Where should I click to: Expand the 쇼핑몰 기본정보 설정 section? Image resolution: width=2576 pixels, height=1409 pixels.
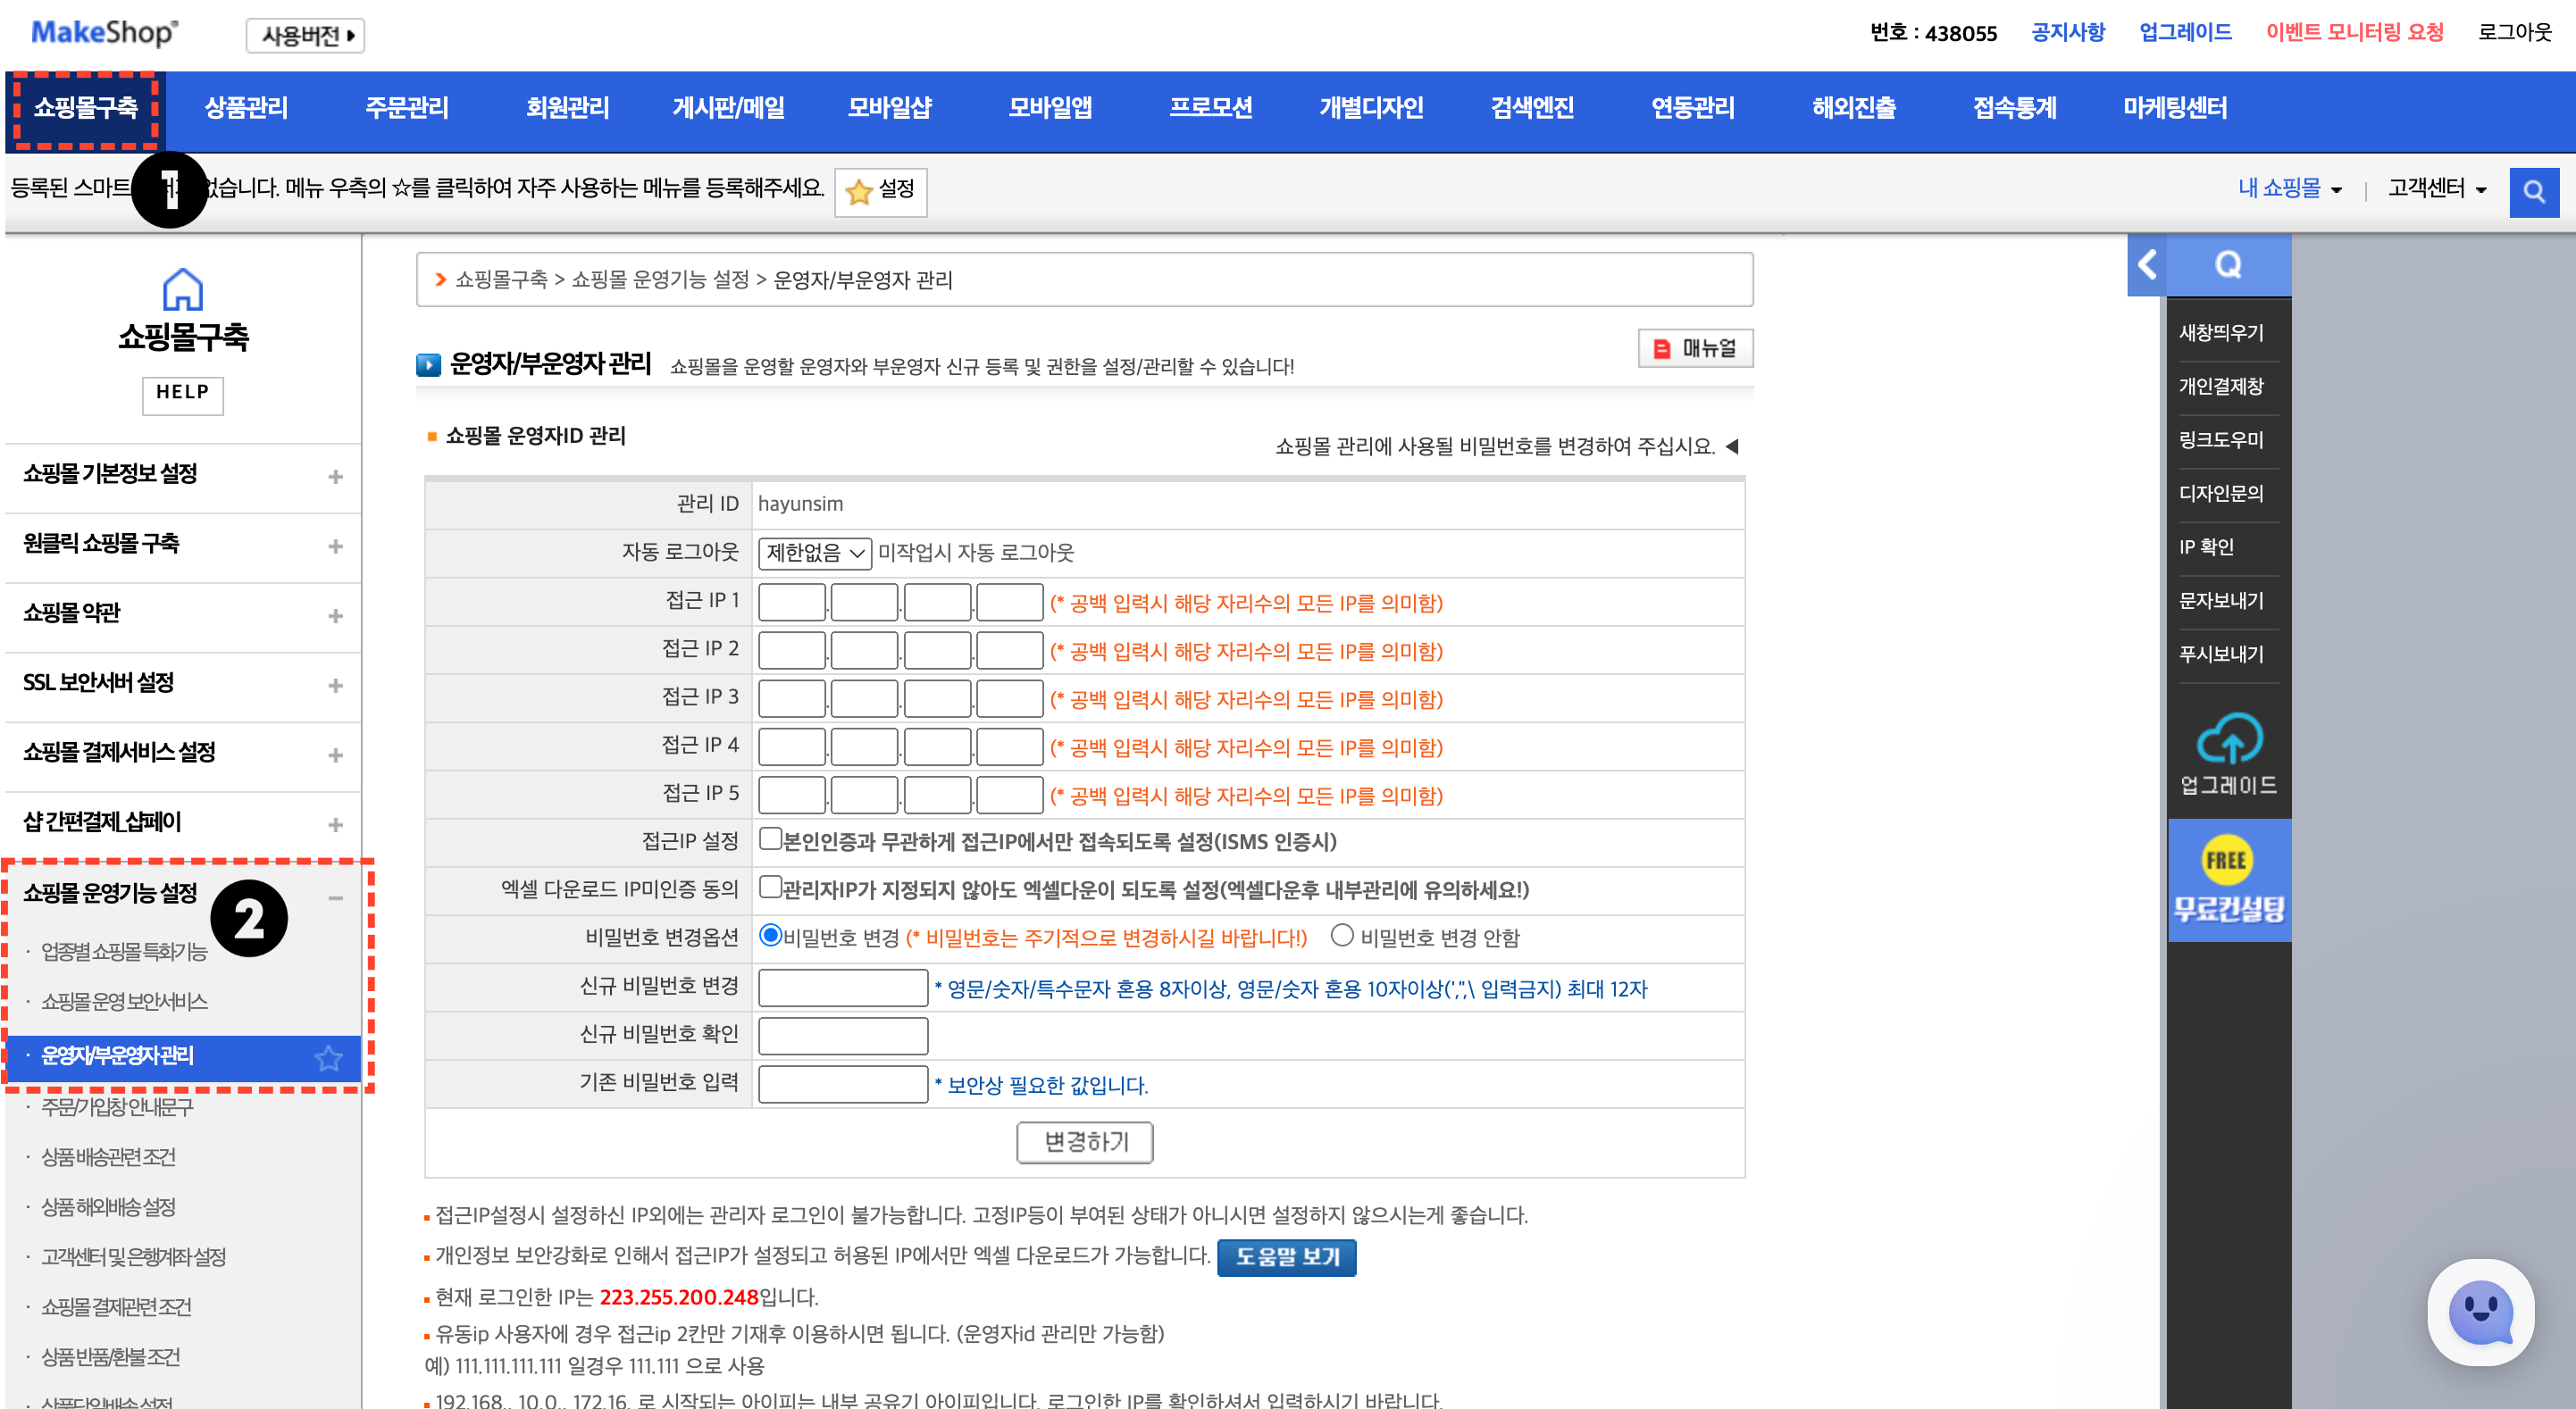tap(335, 477)
